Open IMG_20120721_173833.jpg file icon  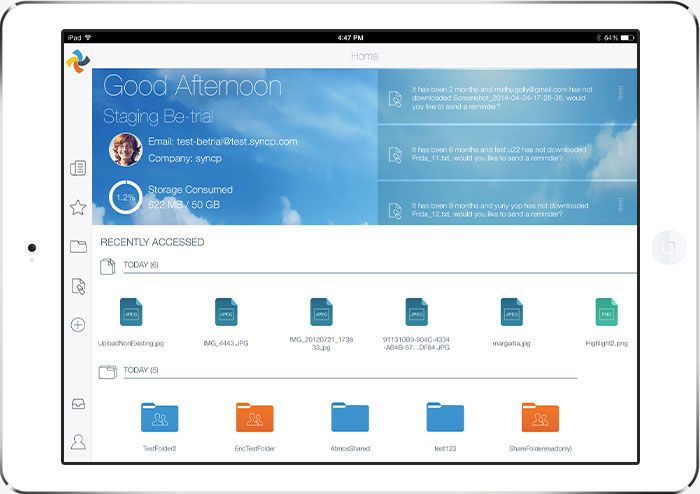click(321, 312)
